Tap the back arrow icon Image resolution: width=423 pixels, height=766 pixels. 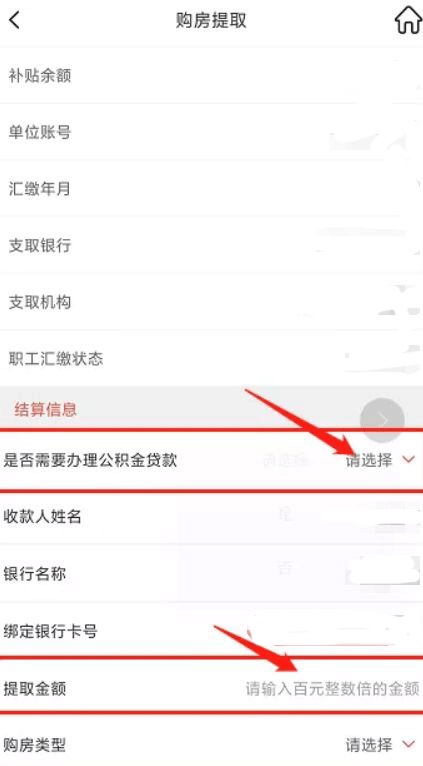(15, 21)
